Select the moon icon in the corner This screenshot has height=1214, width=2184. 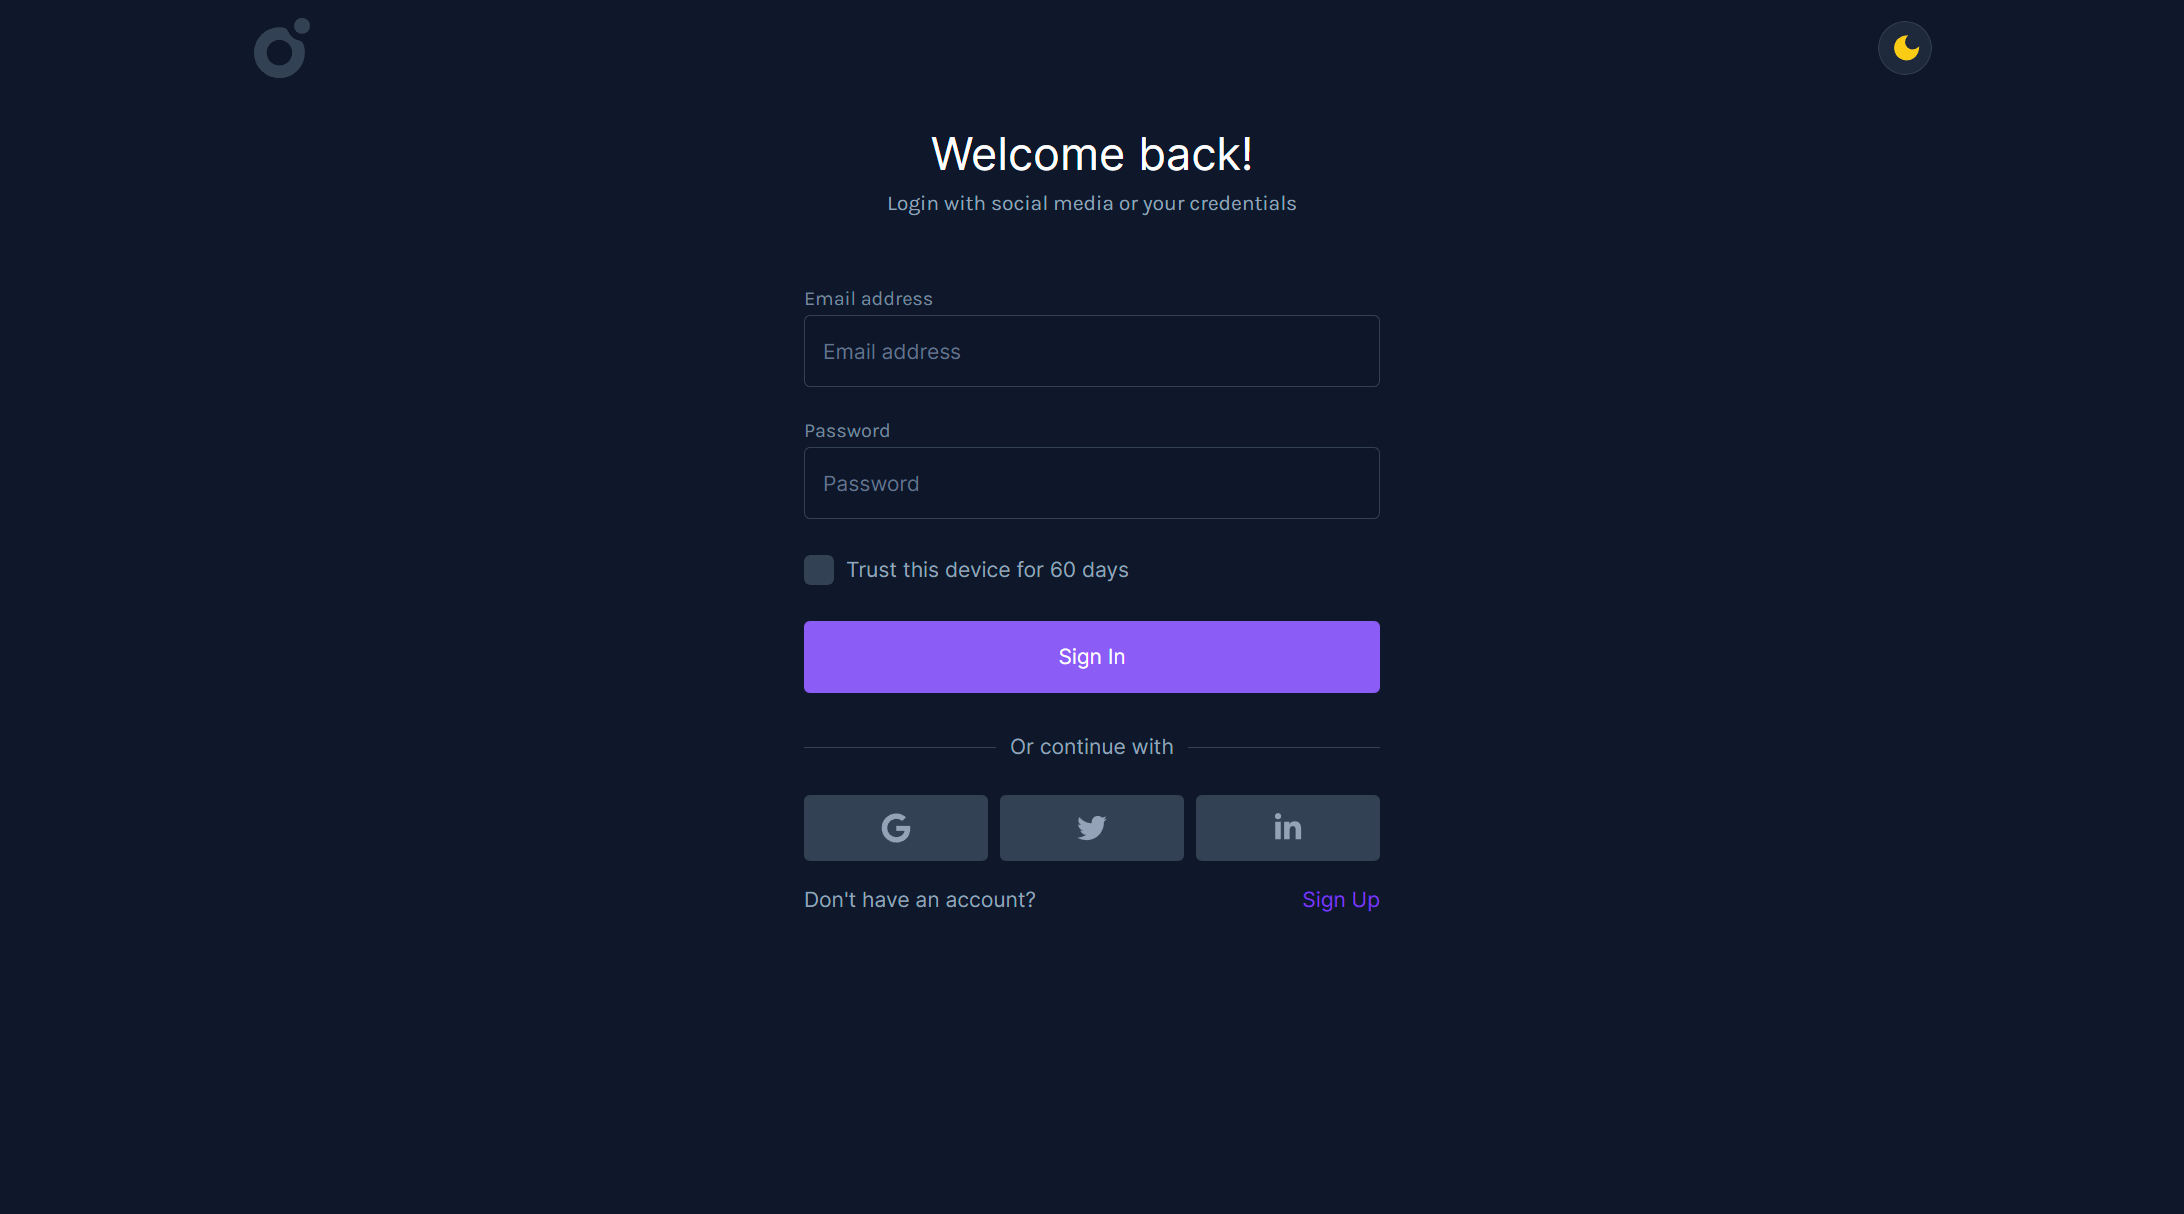click(x=1904, y=47)
